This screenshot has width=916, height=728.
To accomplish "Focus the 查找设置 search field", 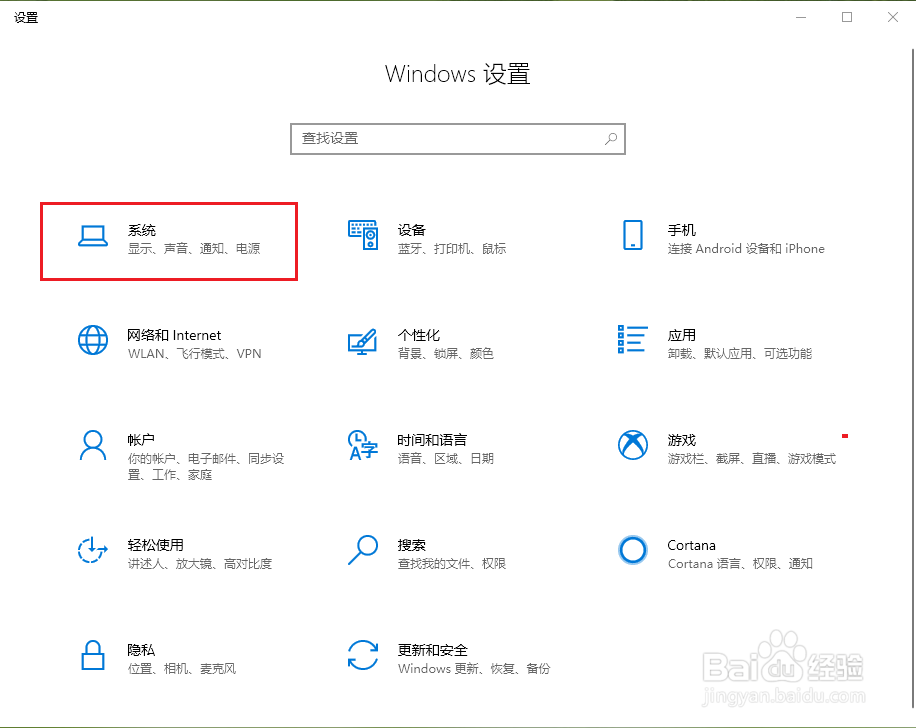I will coord(458,139).
